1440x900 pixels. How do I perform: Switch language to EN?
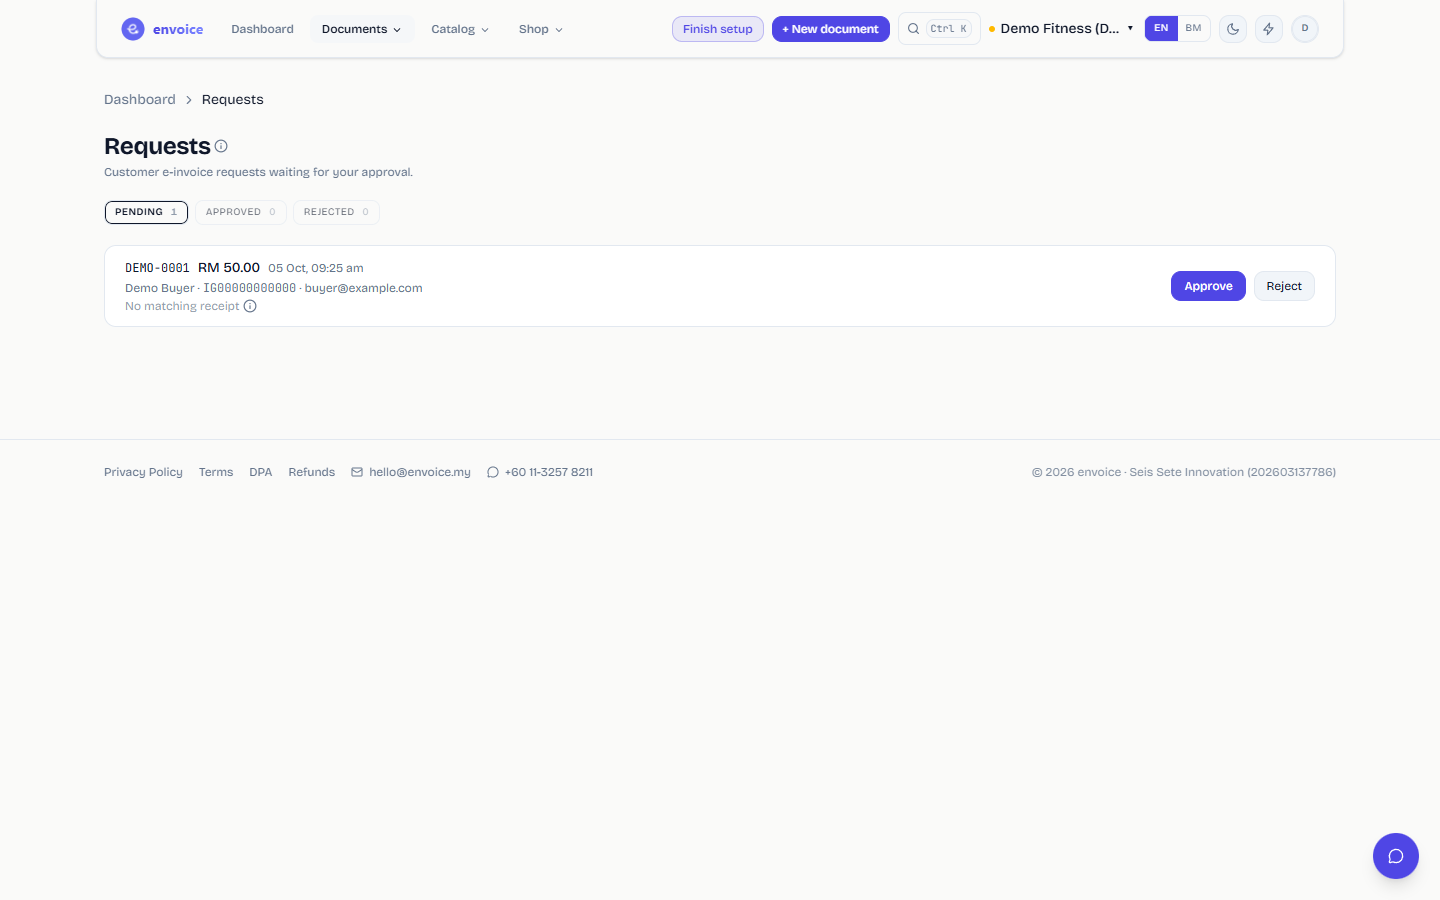tap(1161, 28)
